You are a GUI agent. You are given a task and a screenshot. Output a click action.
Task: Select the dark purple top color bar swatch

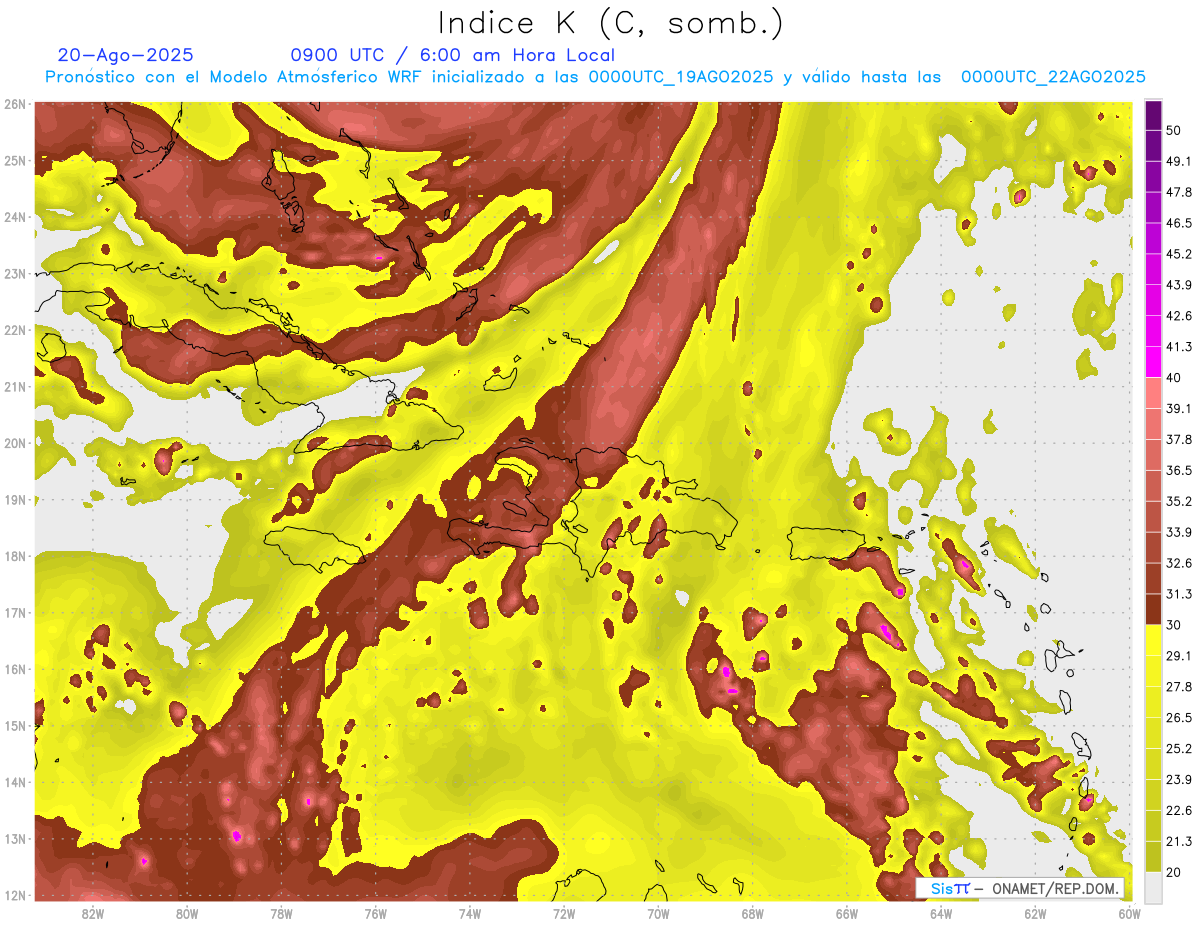[x=1153, y=115]
